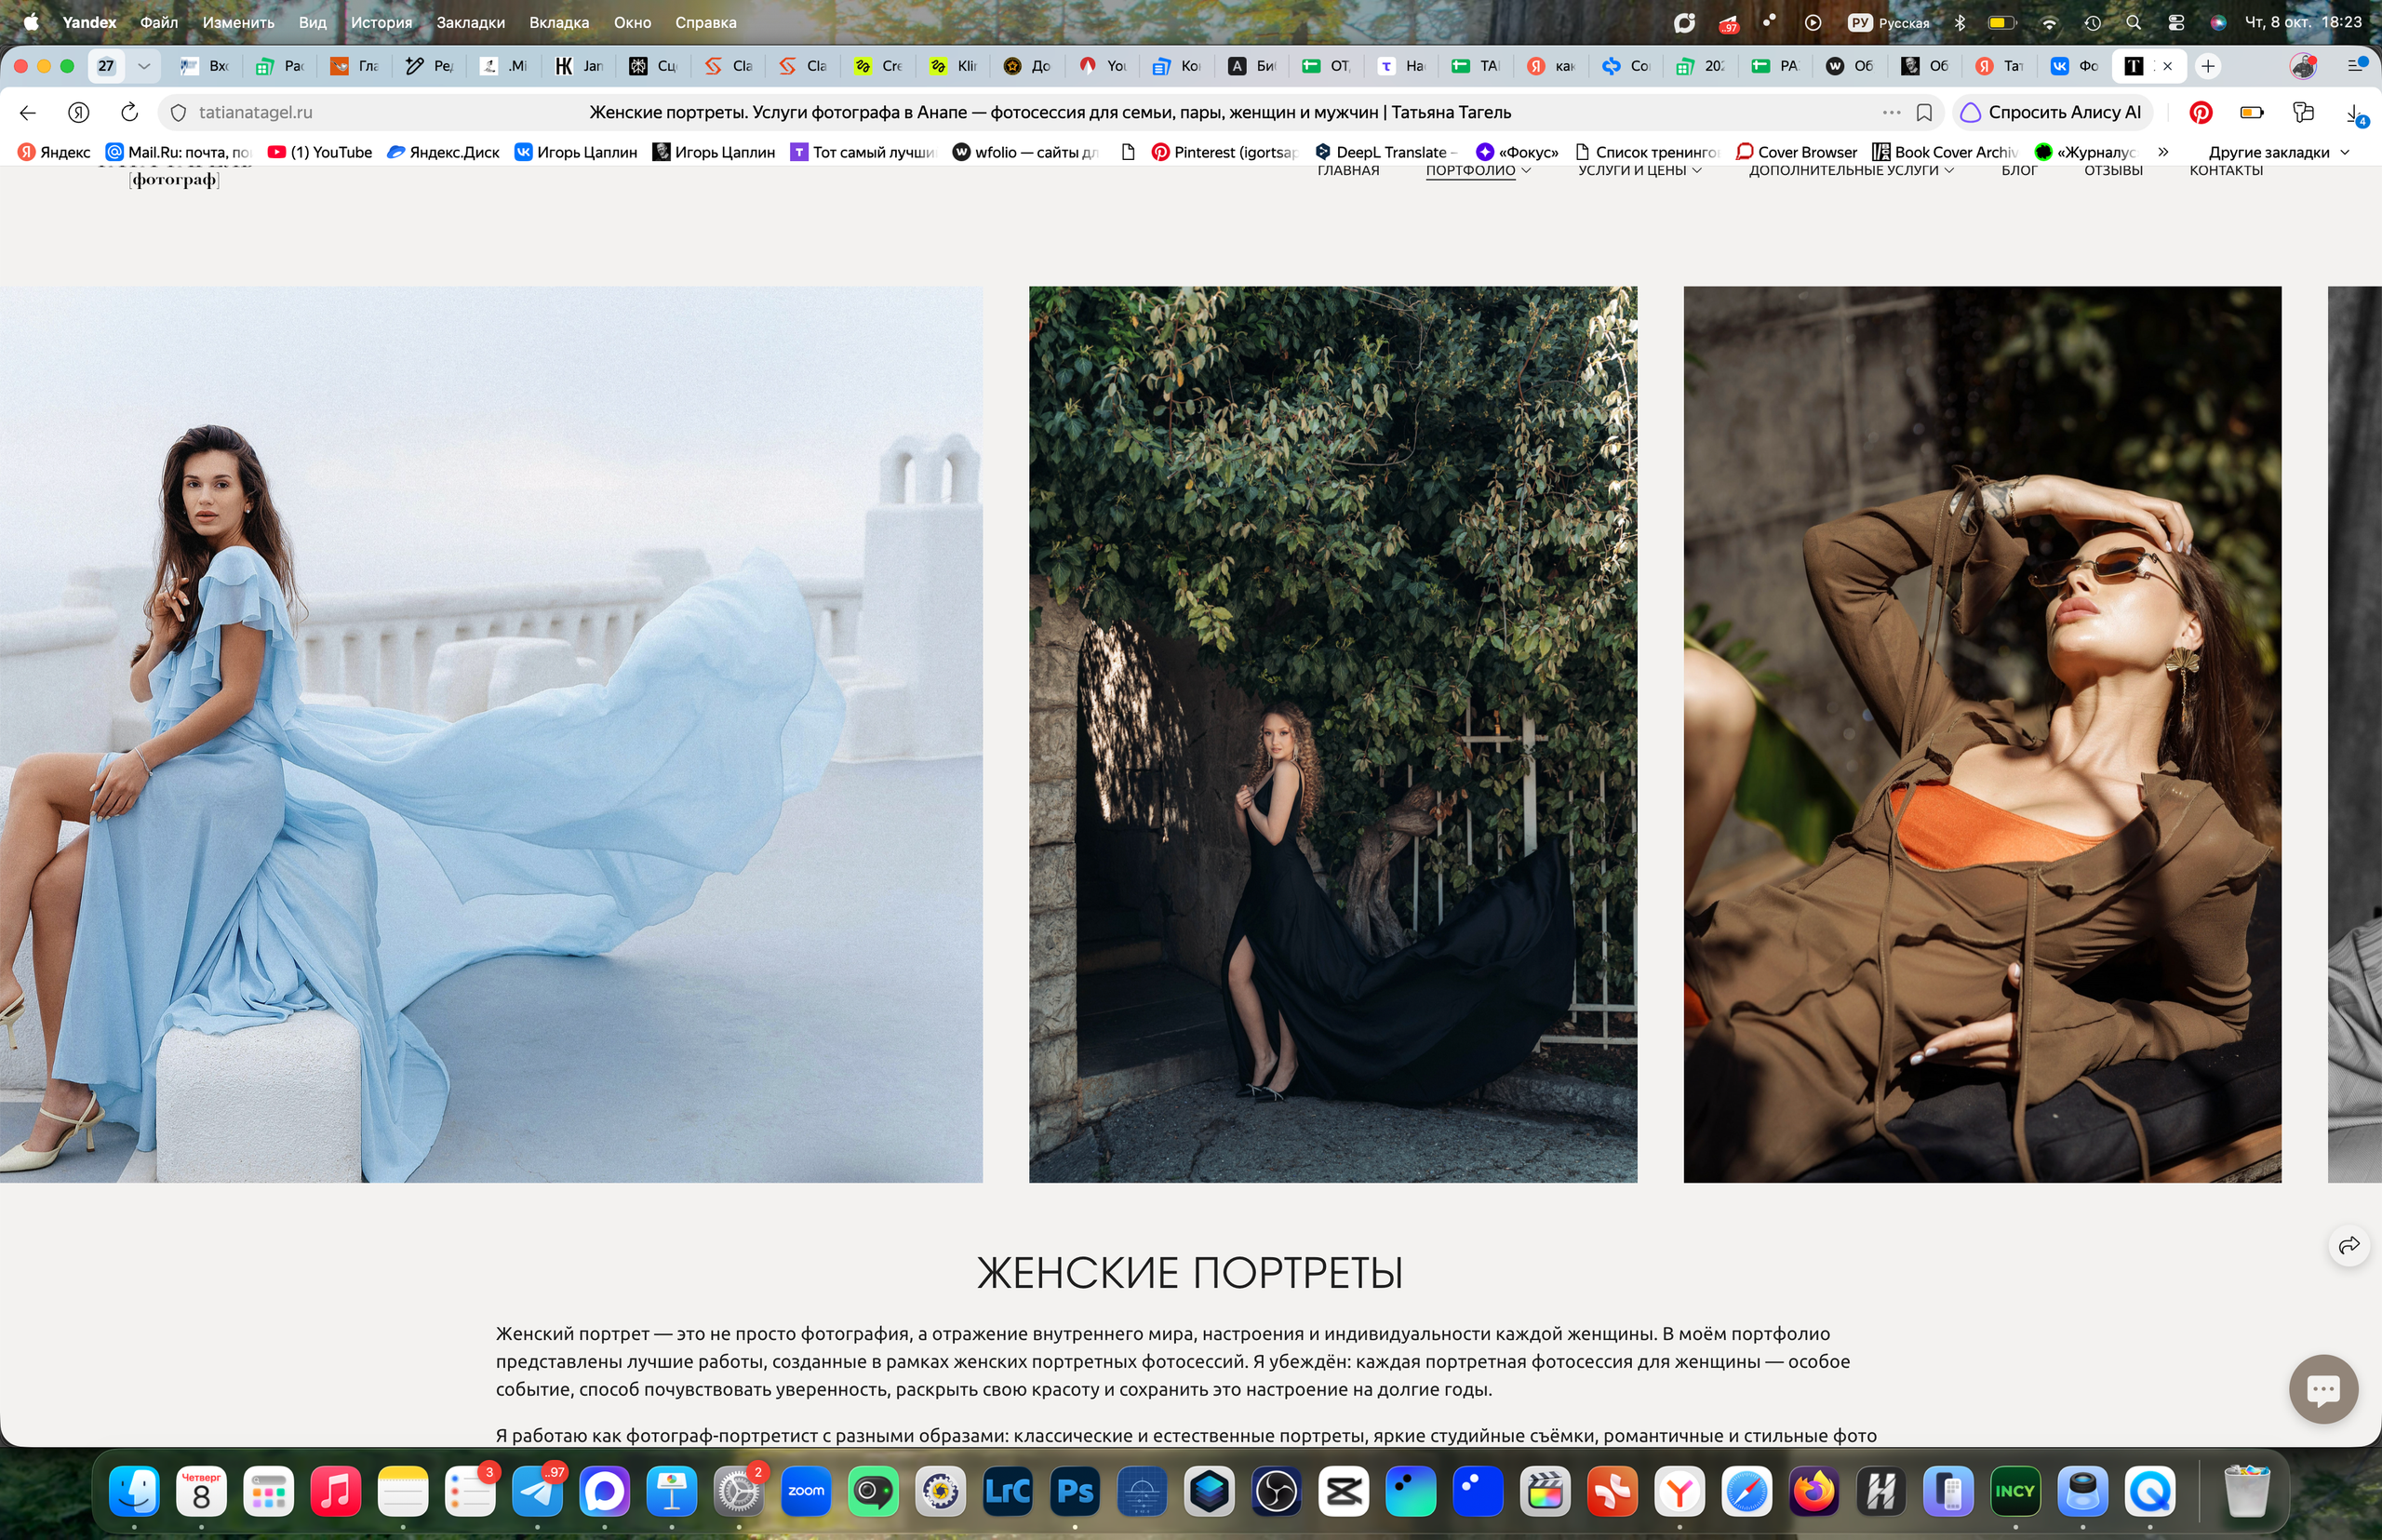This screenshot has width=2382, height=1540.
Task: Open the page options three-dots menu
Action: pyautogui.click(x=1891, y=112)
